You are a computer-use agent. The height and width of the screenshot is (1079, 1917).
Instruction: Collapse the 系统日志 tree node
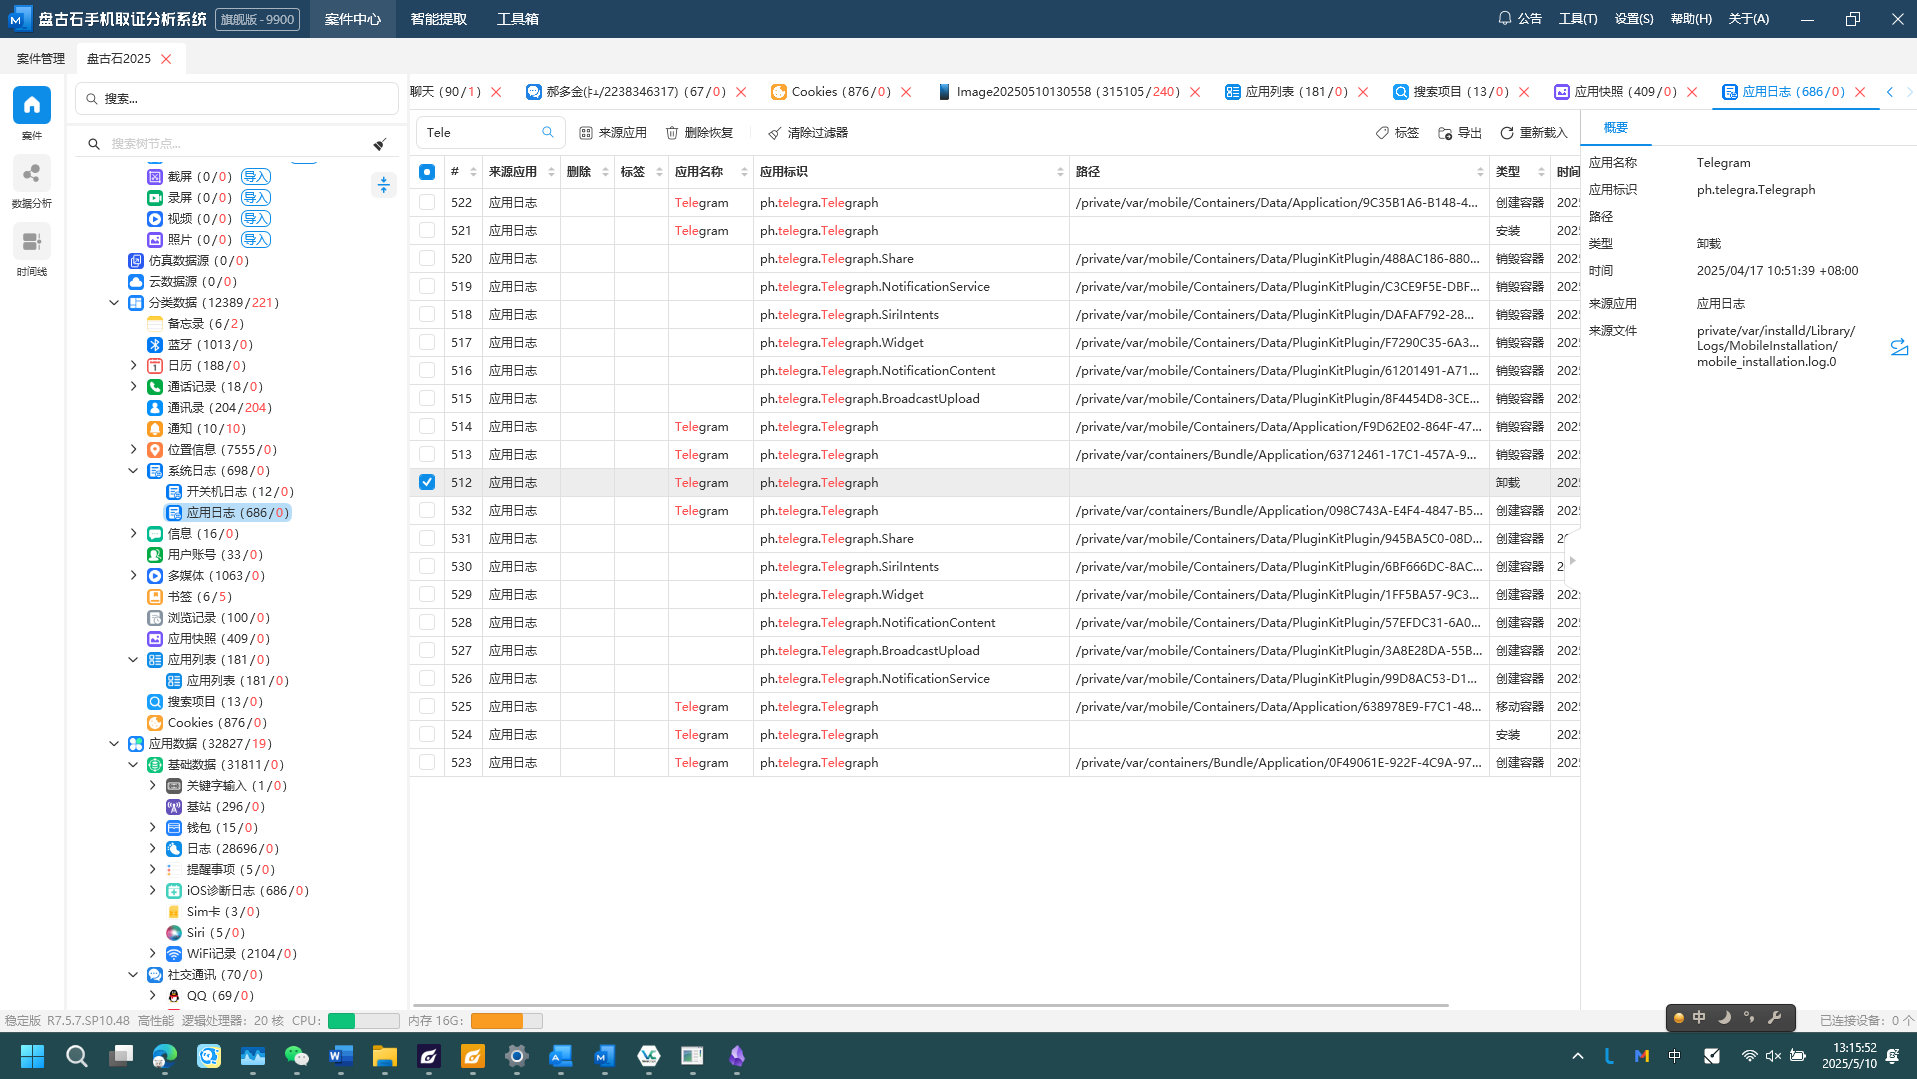(133, 471)
